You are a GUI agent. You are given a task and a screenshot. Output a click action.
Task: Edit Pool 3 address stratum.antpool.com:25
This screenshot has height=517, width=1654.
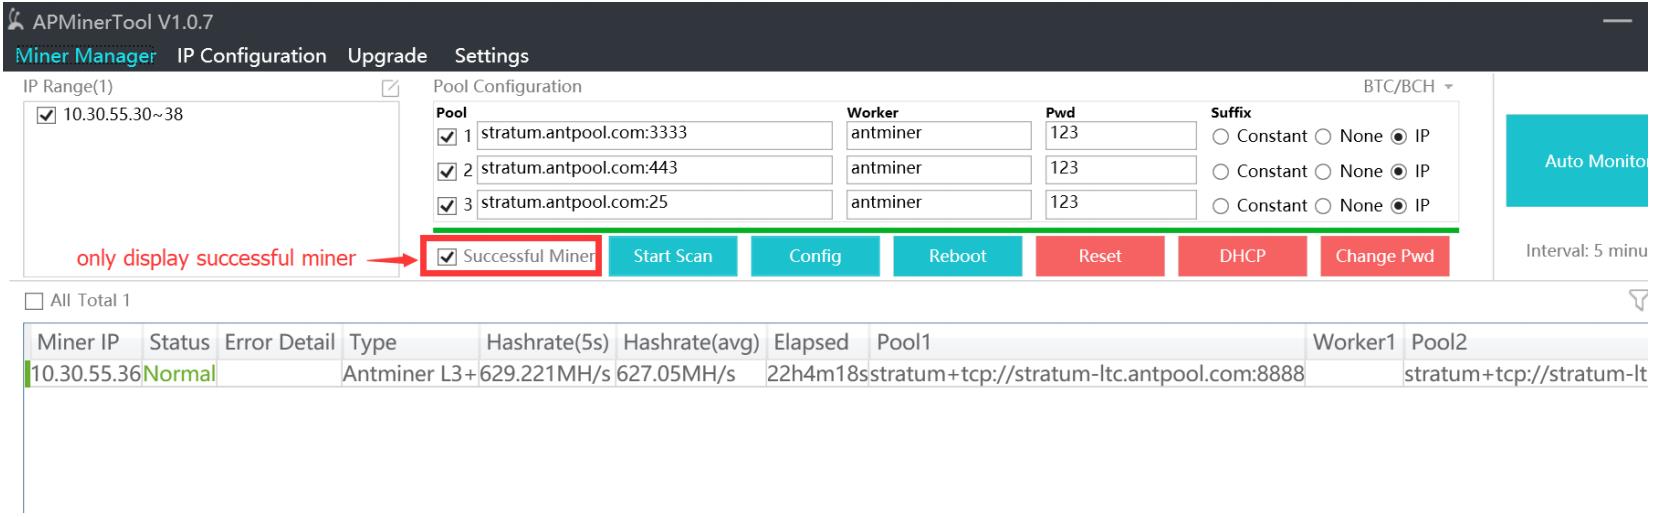click(655, 204)
